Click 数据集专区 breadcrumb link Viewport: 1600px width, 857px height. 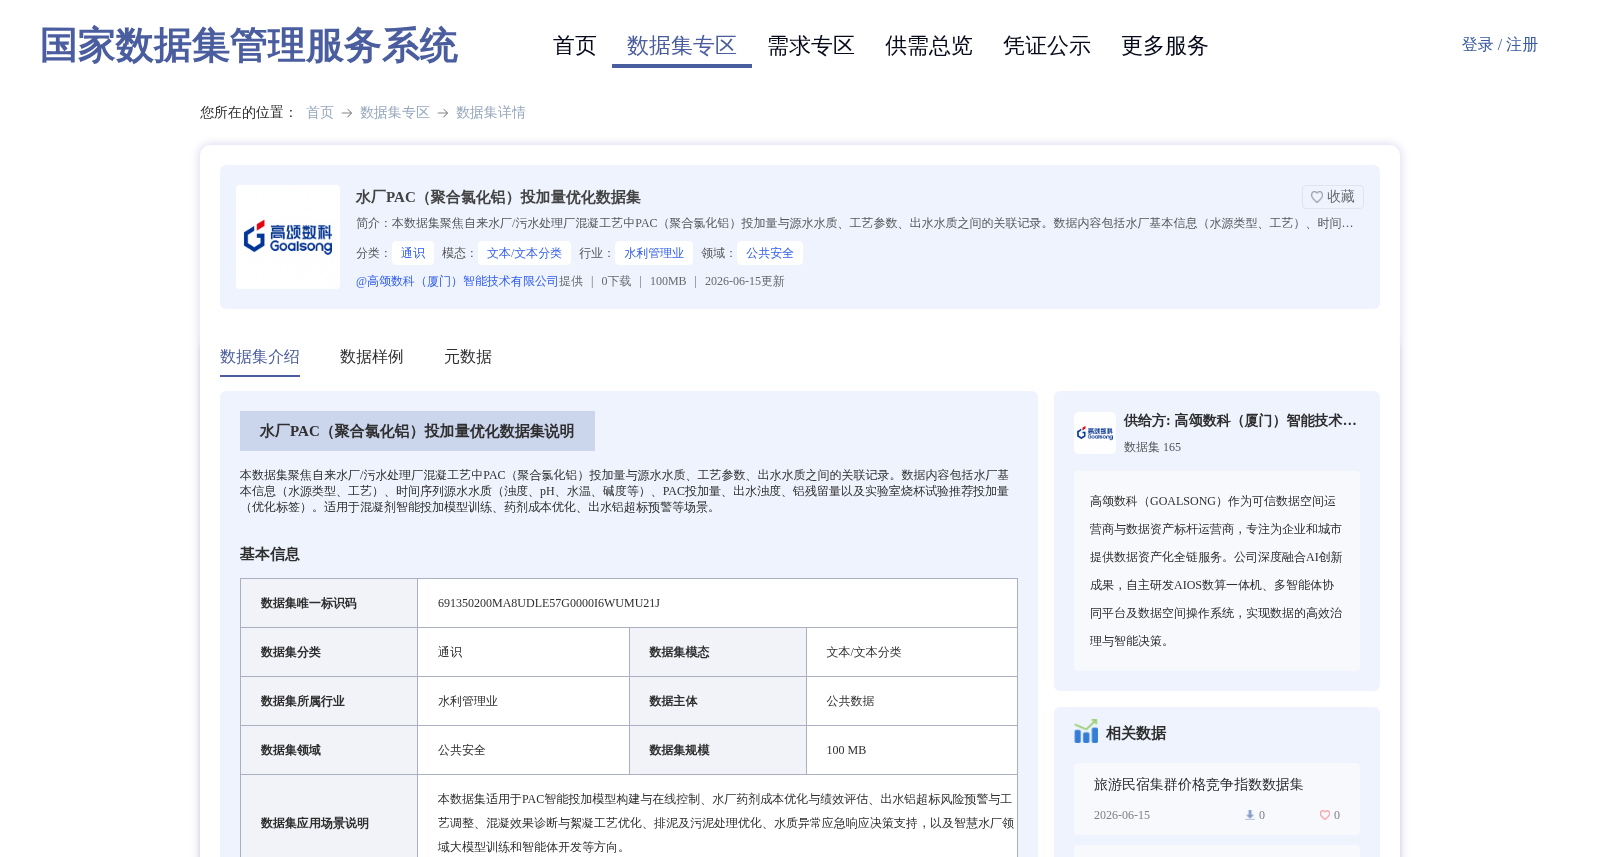point(395,113)
